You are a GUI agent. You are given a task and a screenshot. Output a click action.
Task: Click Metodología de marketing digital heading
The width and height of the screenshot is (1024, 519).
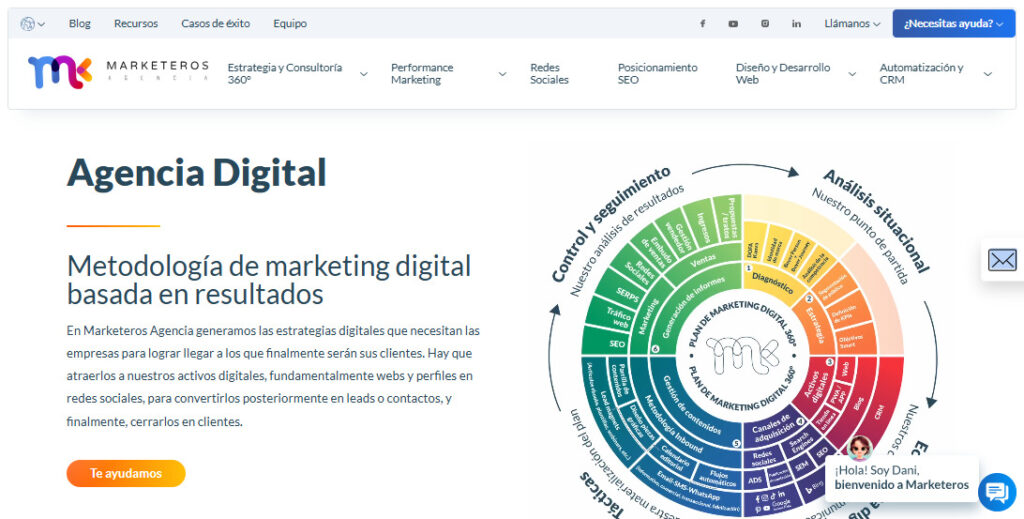(x=269, y=280)
